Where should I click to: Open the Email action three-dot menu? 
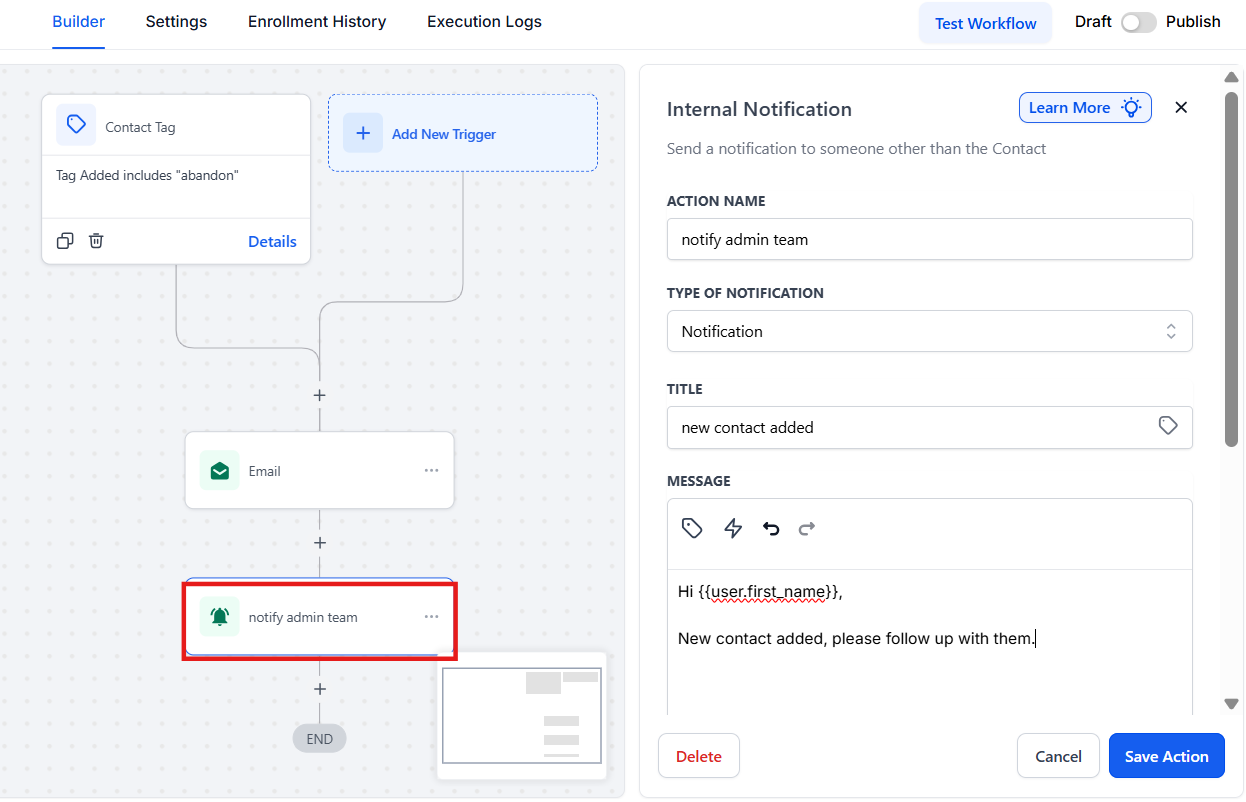431,470
